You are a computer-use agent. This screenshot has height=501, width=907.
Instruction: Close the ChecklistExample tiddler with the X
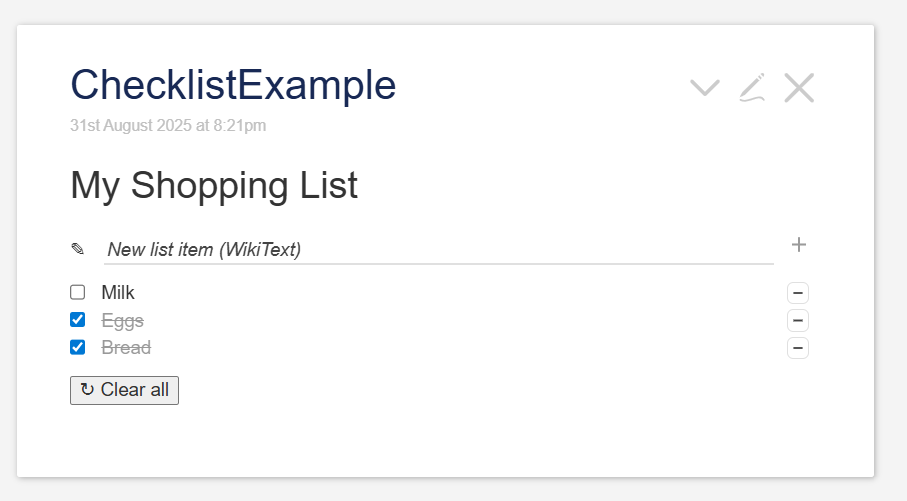[799, 88]
